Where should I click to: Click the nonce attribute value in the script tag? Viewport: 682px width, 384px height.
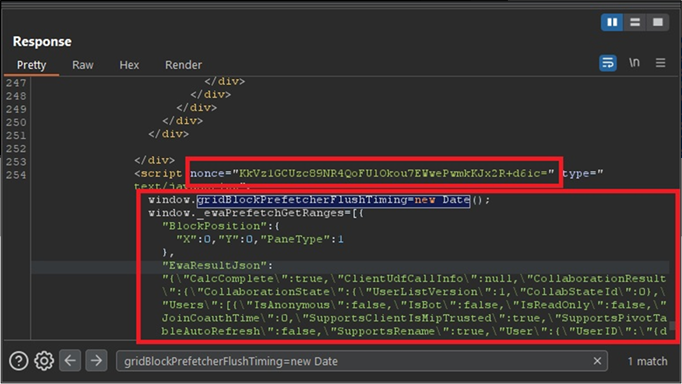[394, 174]
